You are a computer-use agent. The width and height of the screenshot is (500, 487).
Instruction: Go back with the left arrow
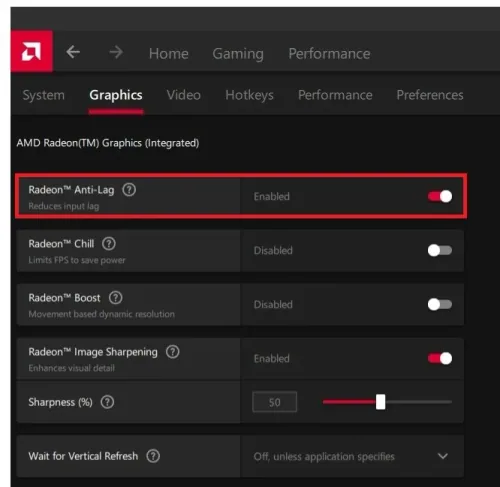73,52
